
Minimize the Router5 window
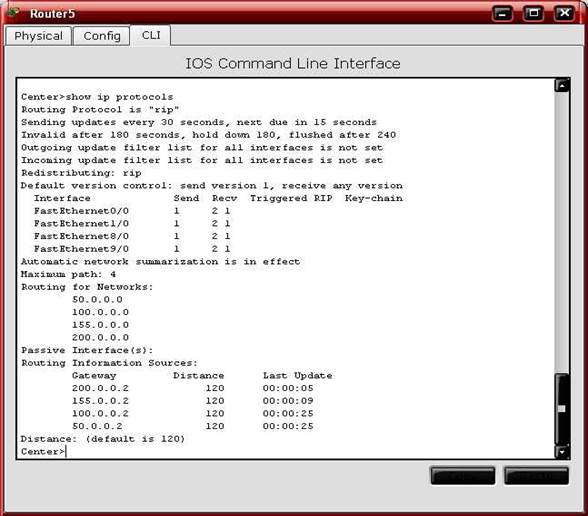502,14
